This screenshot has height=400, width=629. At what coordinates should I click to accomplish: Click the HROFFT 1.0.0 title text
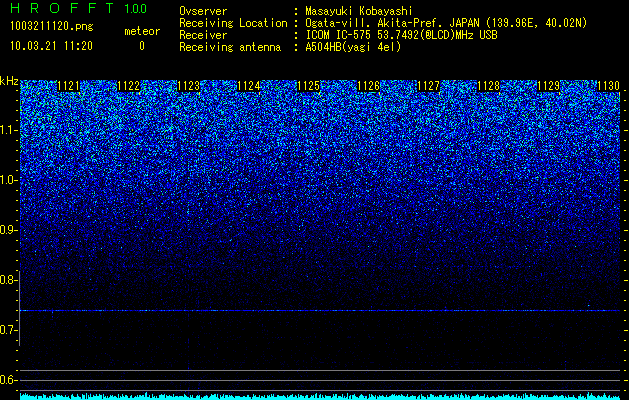point(79,8)
